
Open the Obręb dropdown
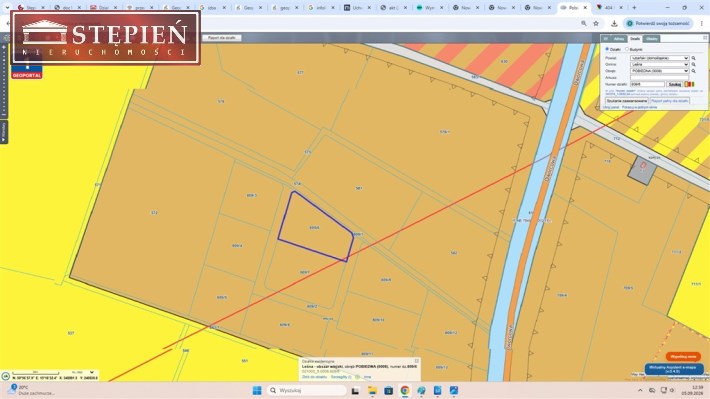pyautogui.click(x=660, y=71)
